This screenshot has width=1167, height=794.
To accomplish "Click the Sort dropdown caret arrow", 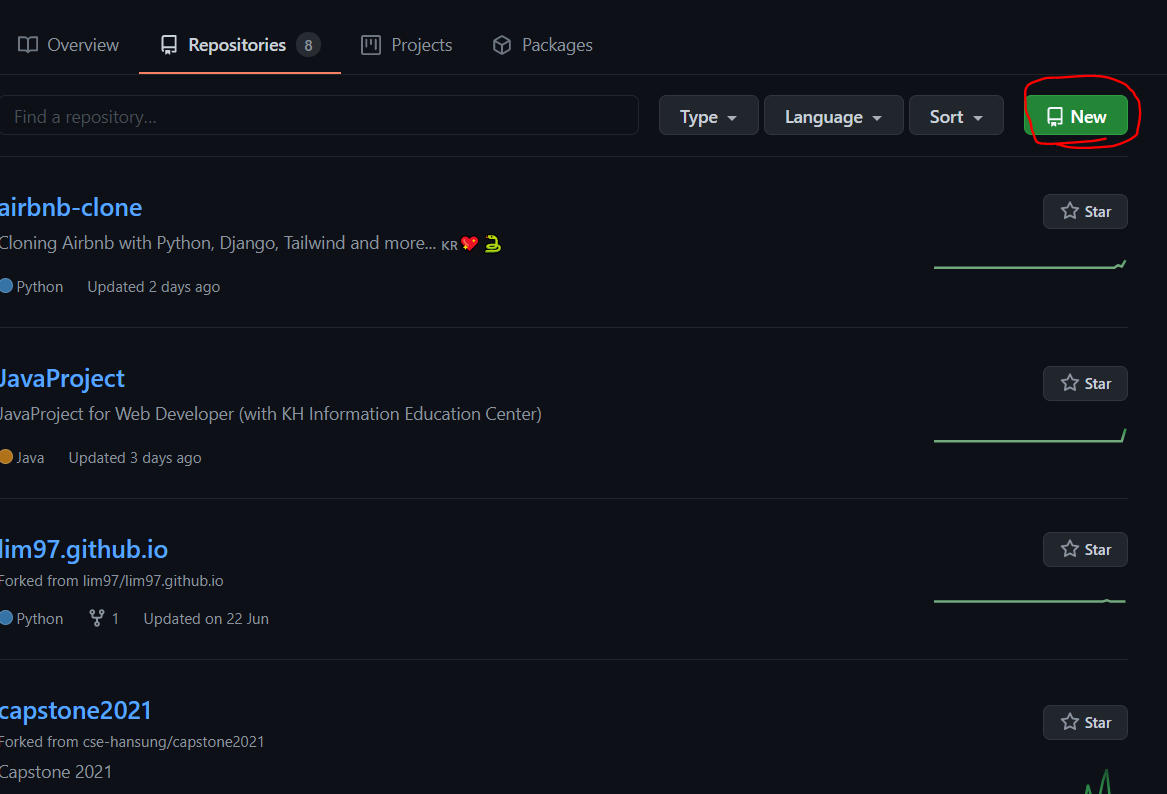I will (978, 118).
